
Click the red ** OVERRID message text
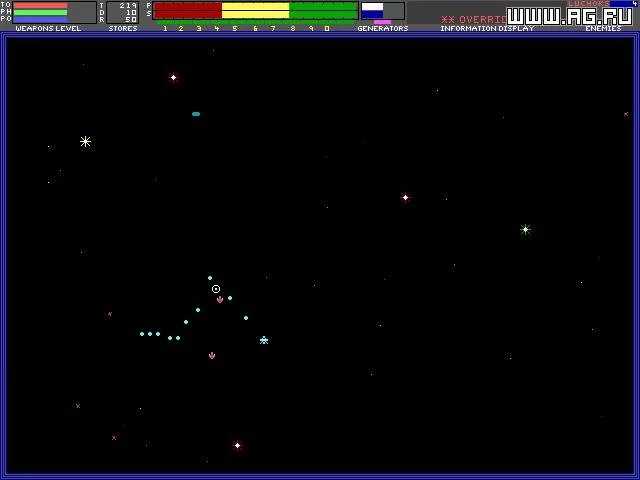pyautogui.click(x=473, y=19)
